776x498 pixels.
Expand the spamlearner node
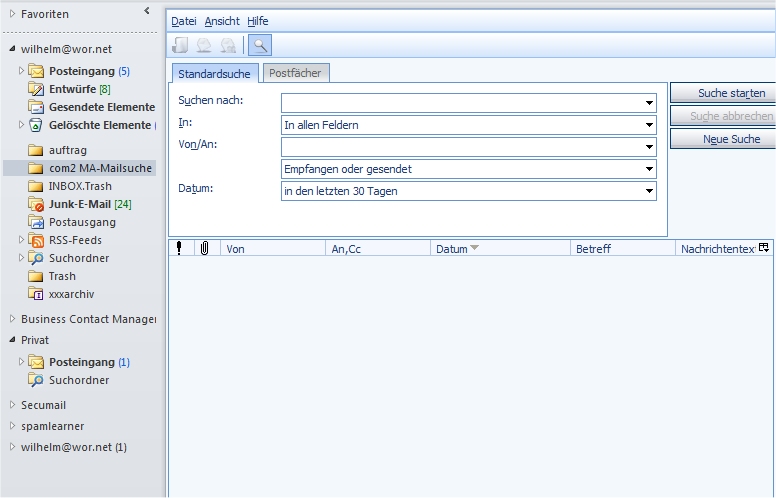pos(12,426)
